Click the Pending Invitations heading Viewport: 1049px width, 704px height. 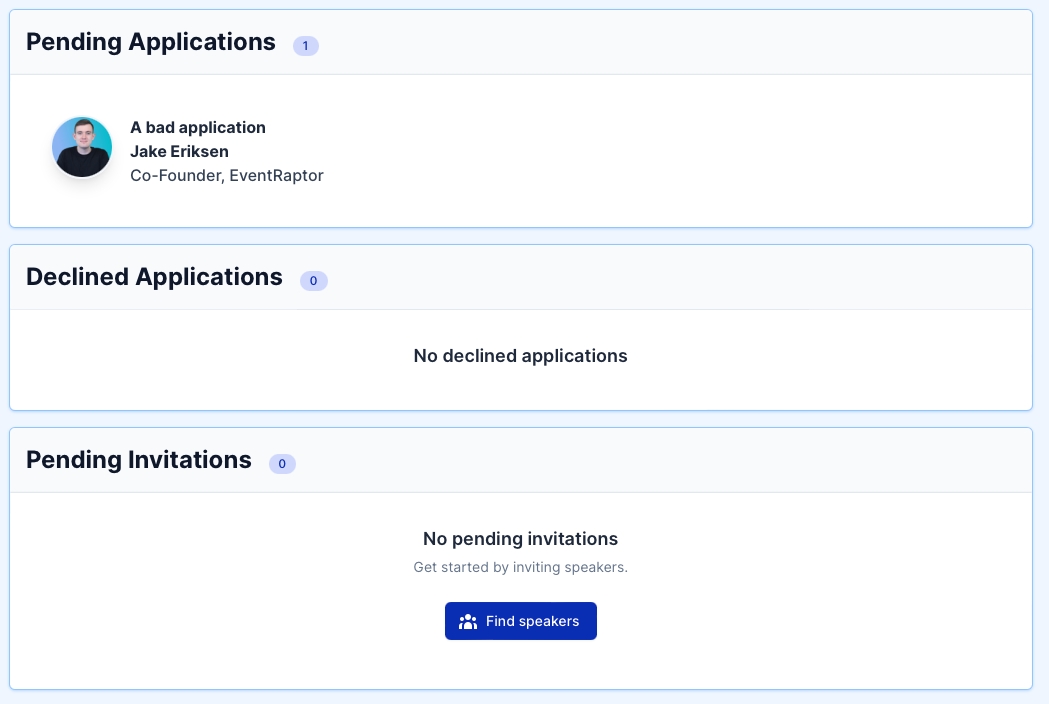coord(138,460)
